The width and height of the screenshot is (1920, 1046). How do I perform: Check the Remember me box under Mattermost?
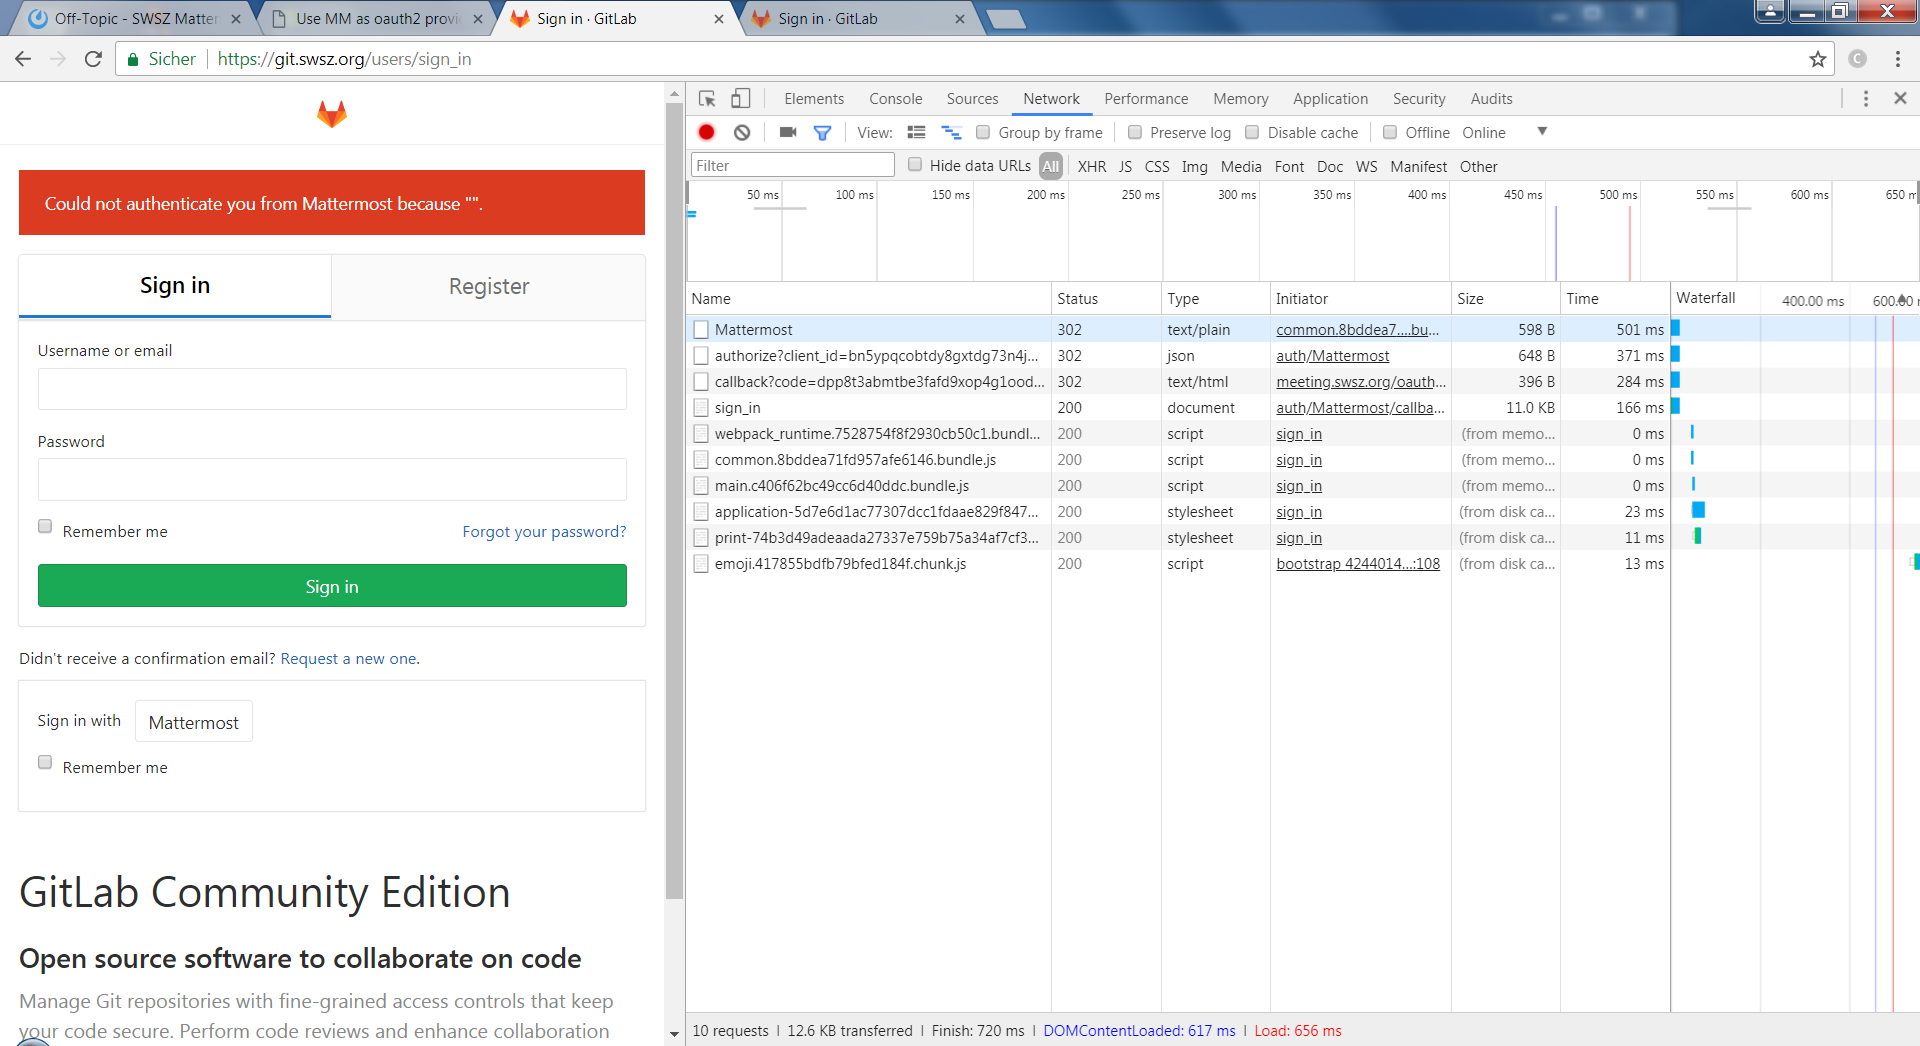coord(45,762)
